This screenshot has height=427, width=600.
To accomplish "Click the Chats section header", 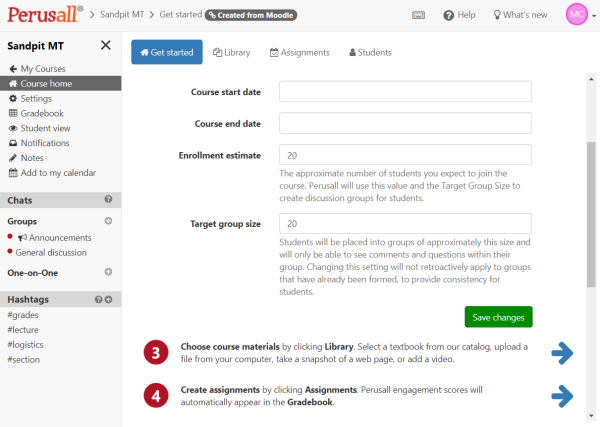I will click(x=60, y=200).
